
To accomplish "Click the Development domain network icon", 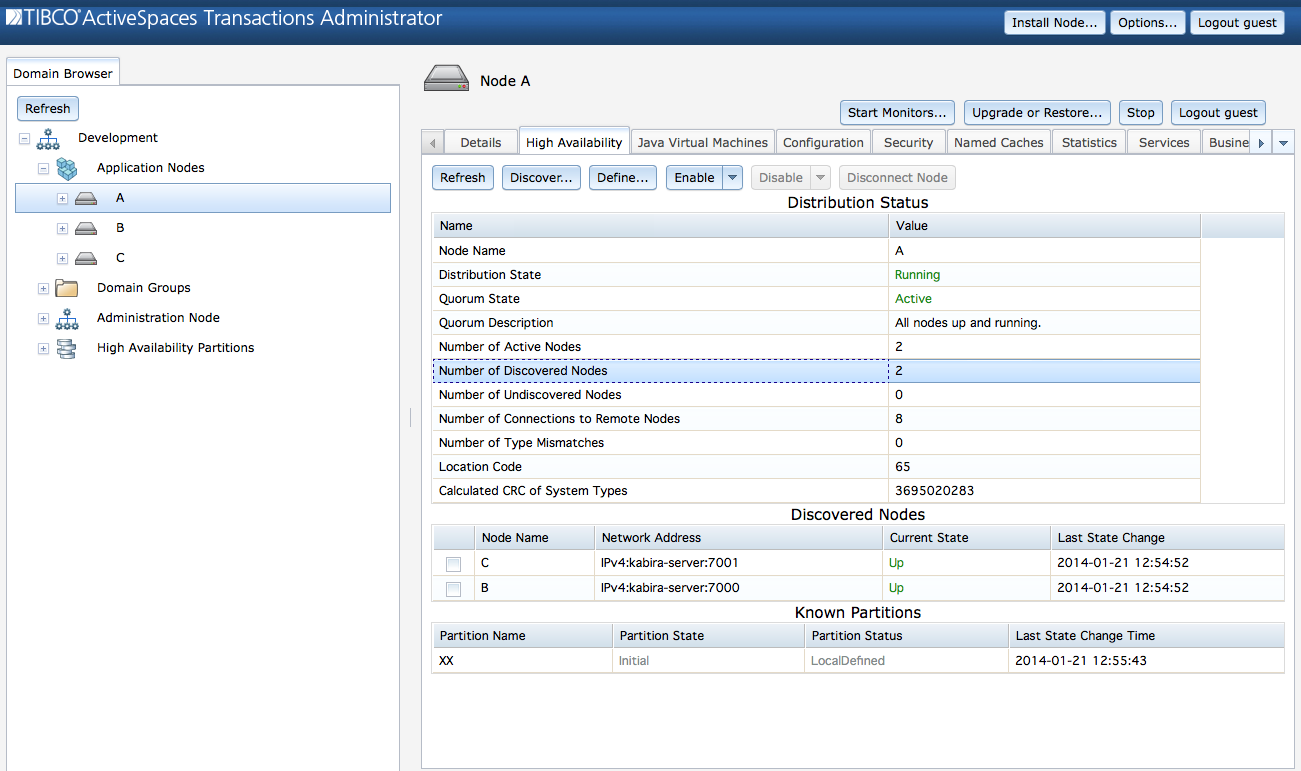I will [x=48, y=138].
